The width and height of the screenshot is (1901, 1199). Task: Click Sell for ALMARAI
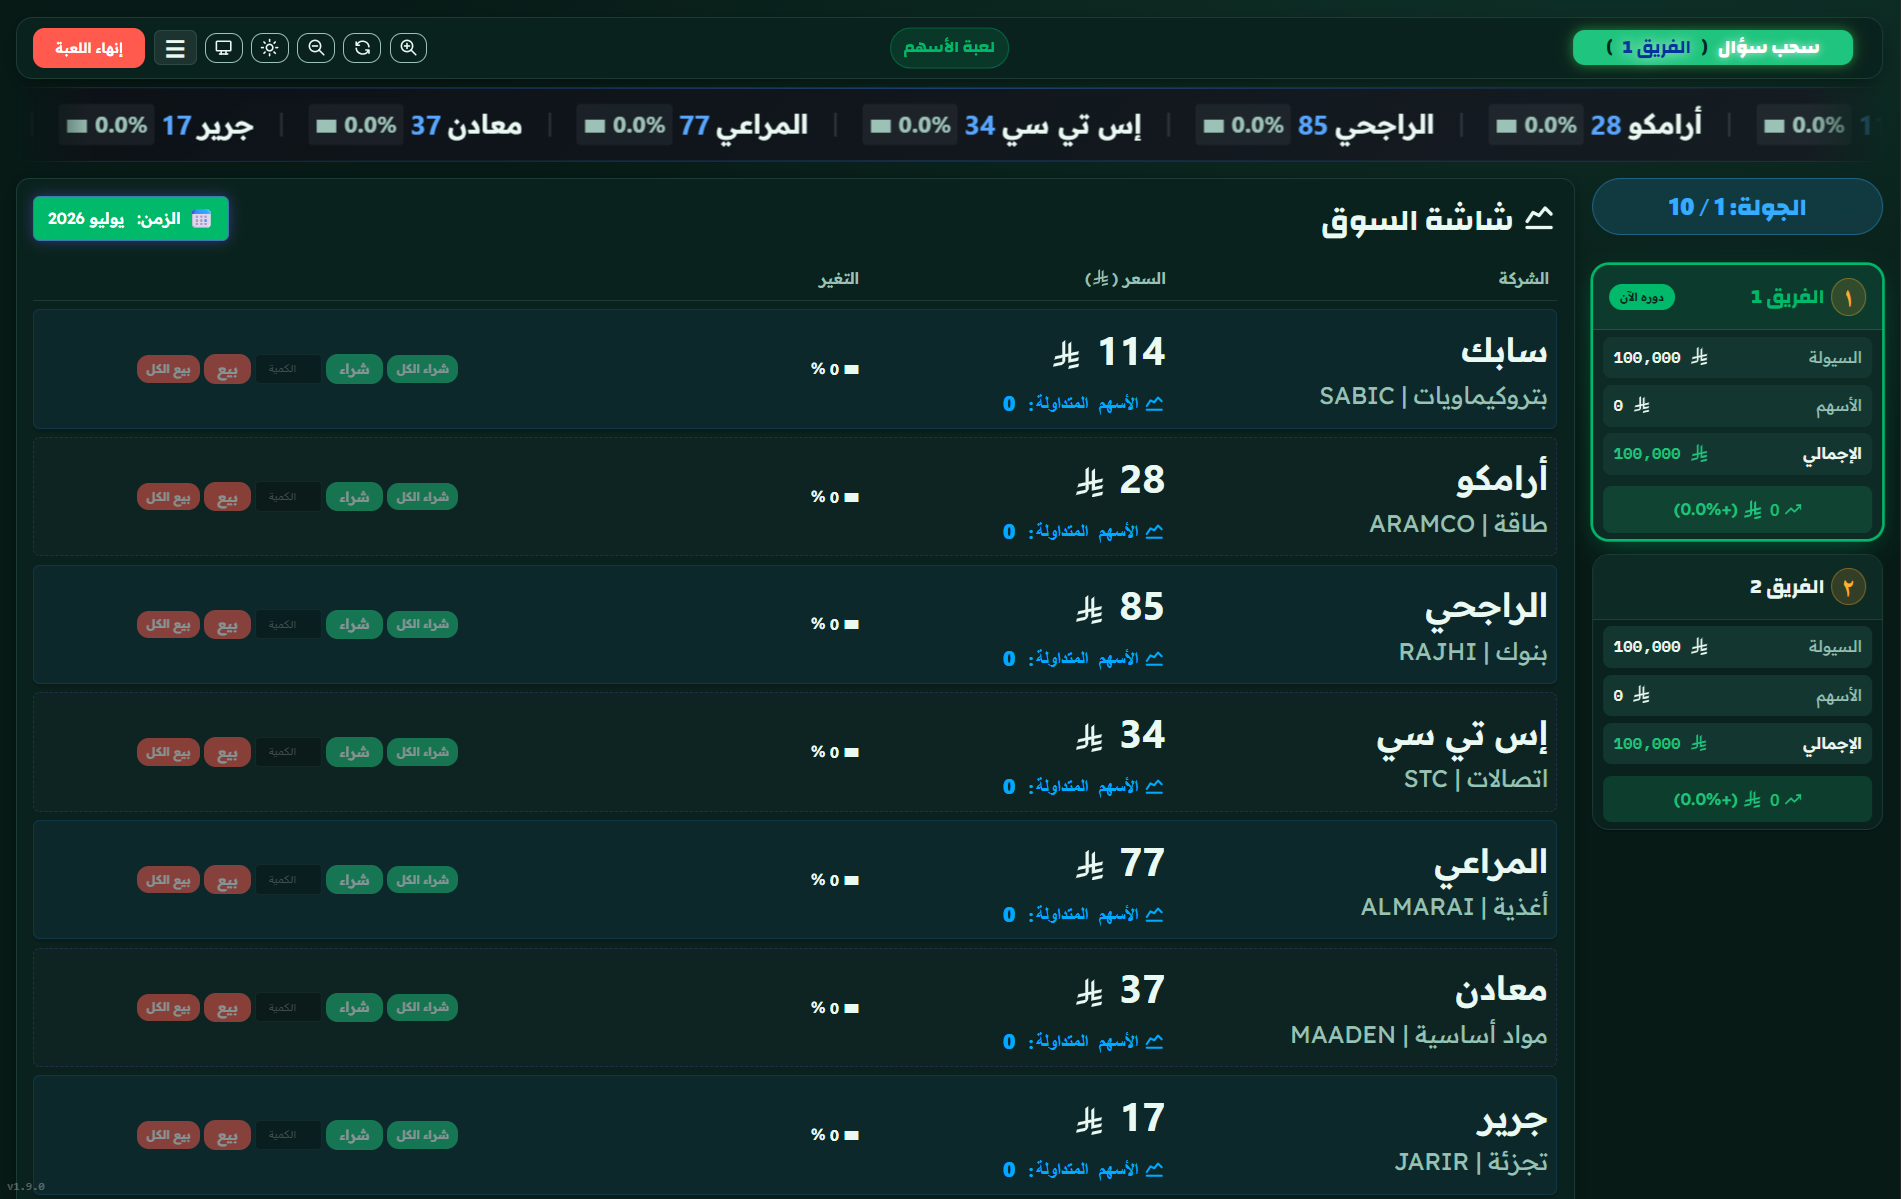pos(227,880)
